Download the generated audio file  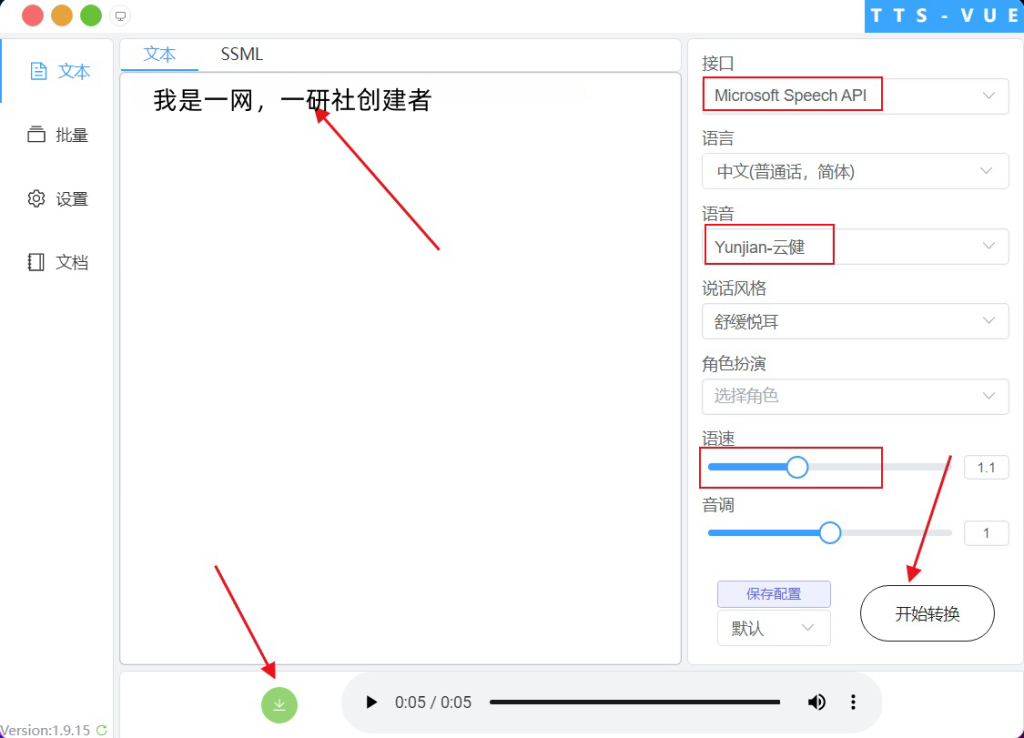coord(279,704)
